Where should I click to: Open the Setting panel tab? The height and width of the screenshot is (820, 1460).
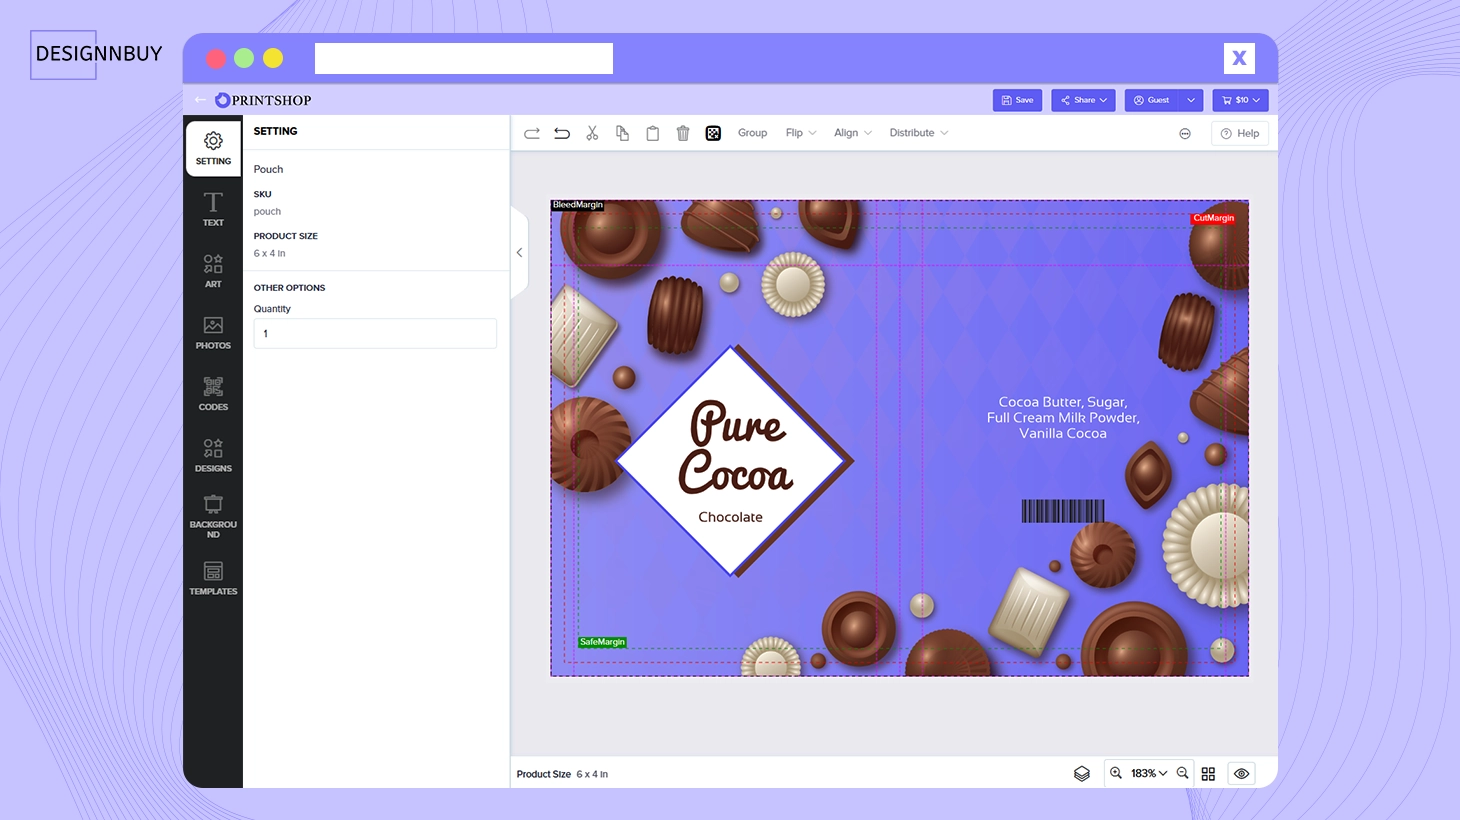tap(213, 148)
